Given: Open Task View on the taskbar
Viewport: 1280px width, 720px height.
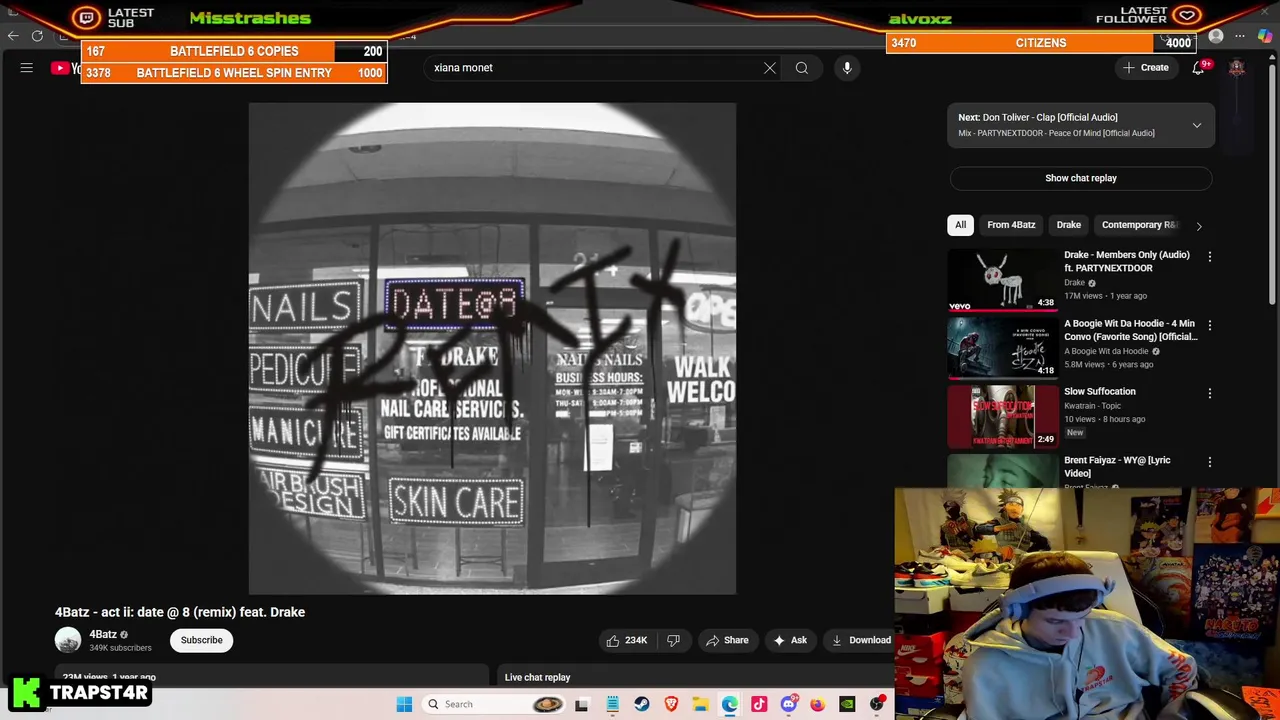Looking at the screenshot, I should 582,704.
